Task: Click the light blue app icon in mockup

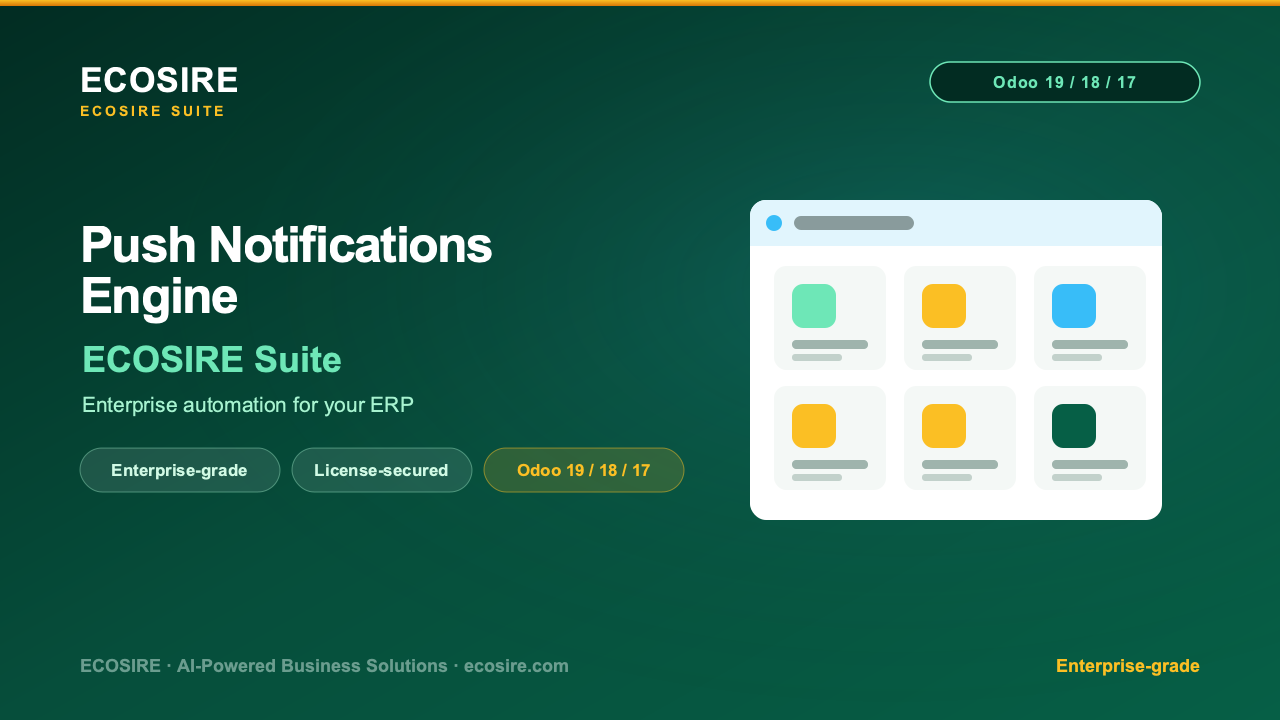Action: [x=1074, y=306]
